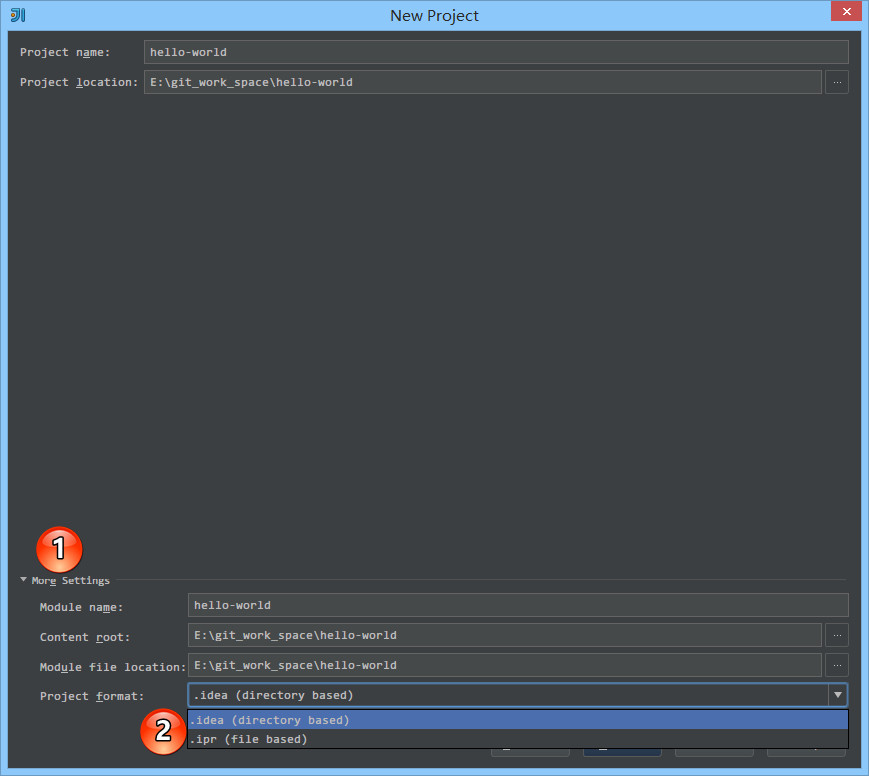Close the New Project dialog
This screenshot has height=776, width=869.
point(845,13)
